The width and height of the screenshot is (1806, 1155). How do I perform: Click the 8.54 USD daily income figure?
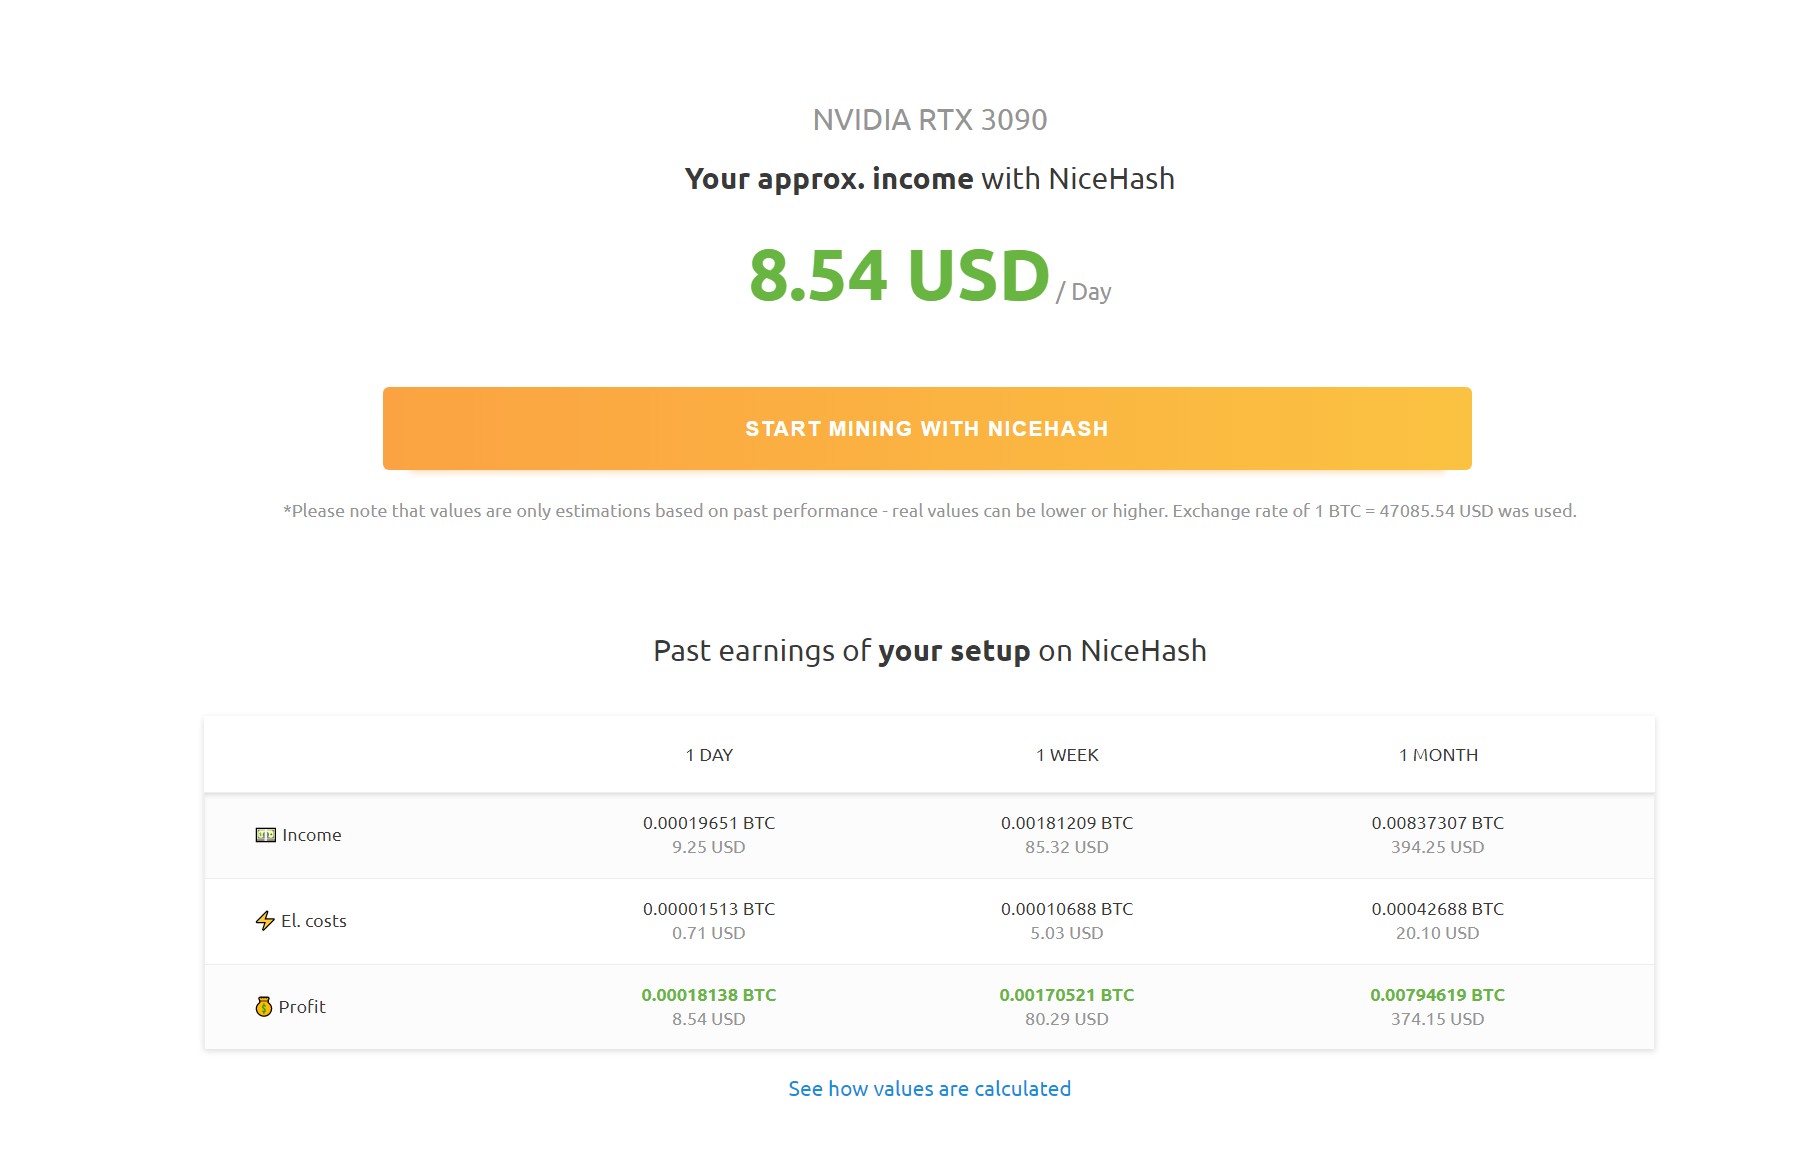[x=899, y=275]
